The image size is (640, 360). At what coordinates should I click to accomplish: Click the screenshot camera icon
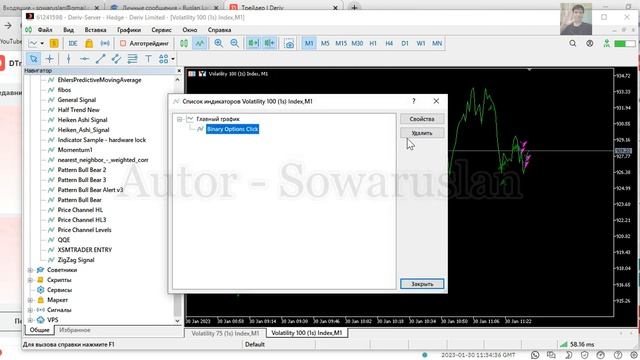coord(289,43)
